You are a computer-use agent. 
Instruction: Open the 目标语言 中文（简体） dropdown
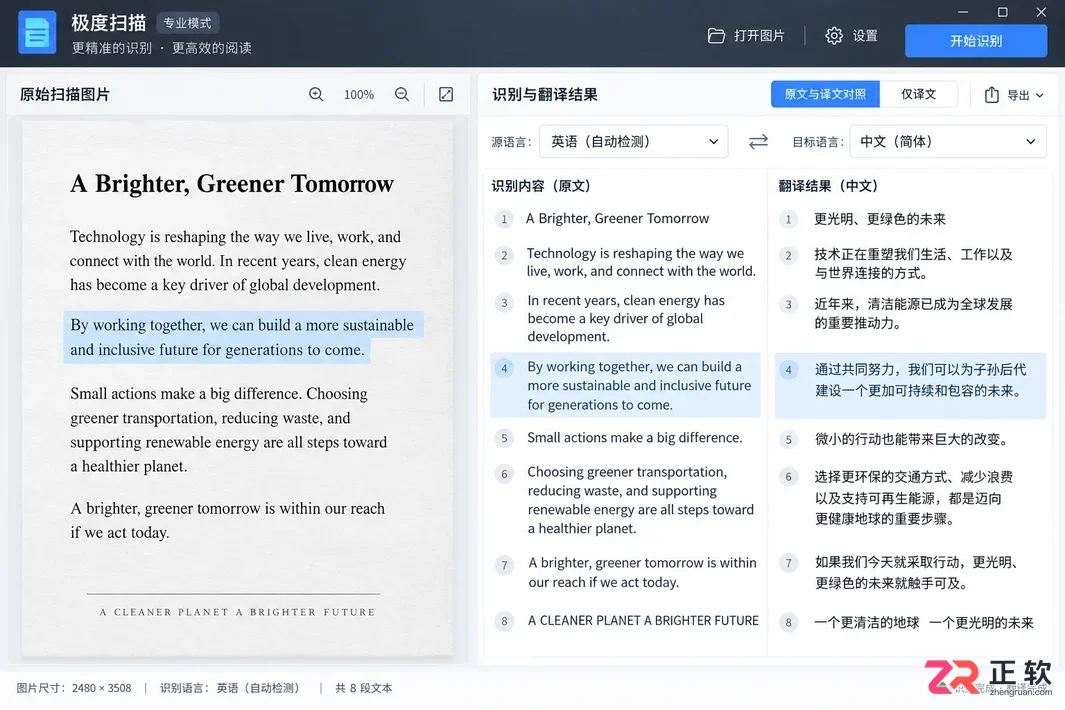tap(947, 141)
